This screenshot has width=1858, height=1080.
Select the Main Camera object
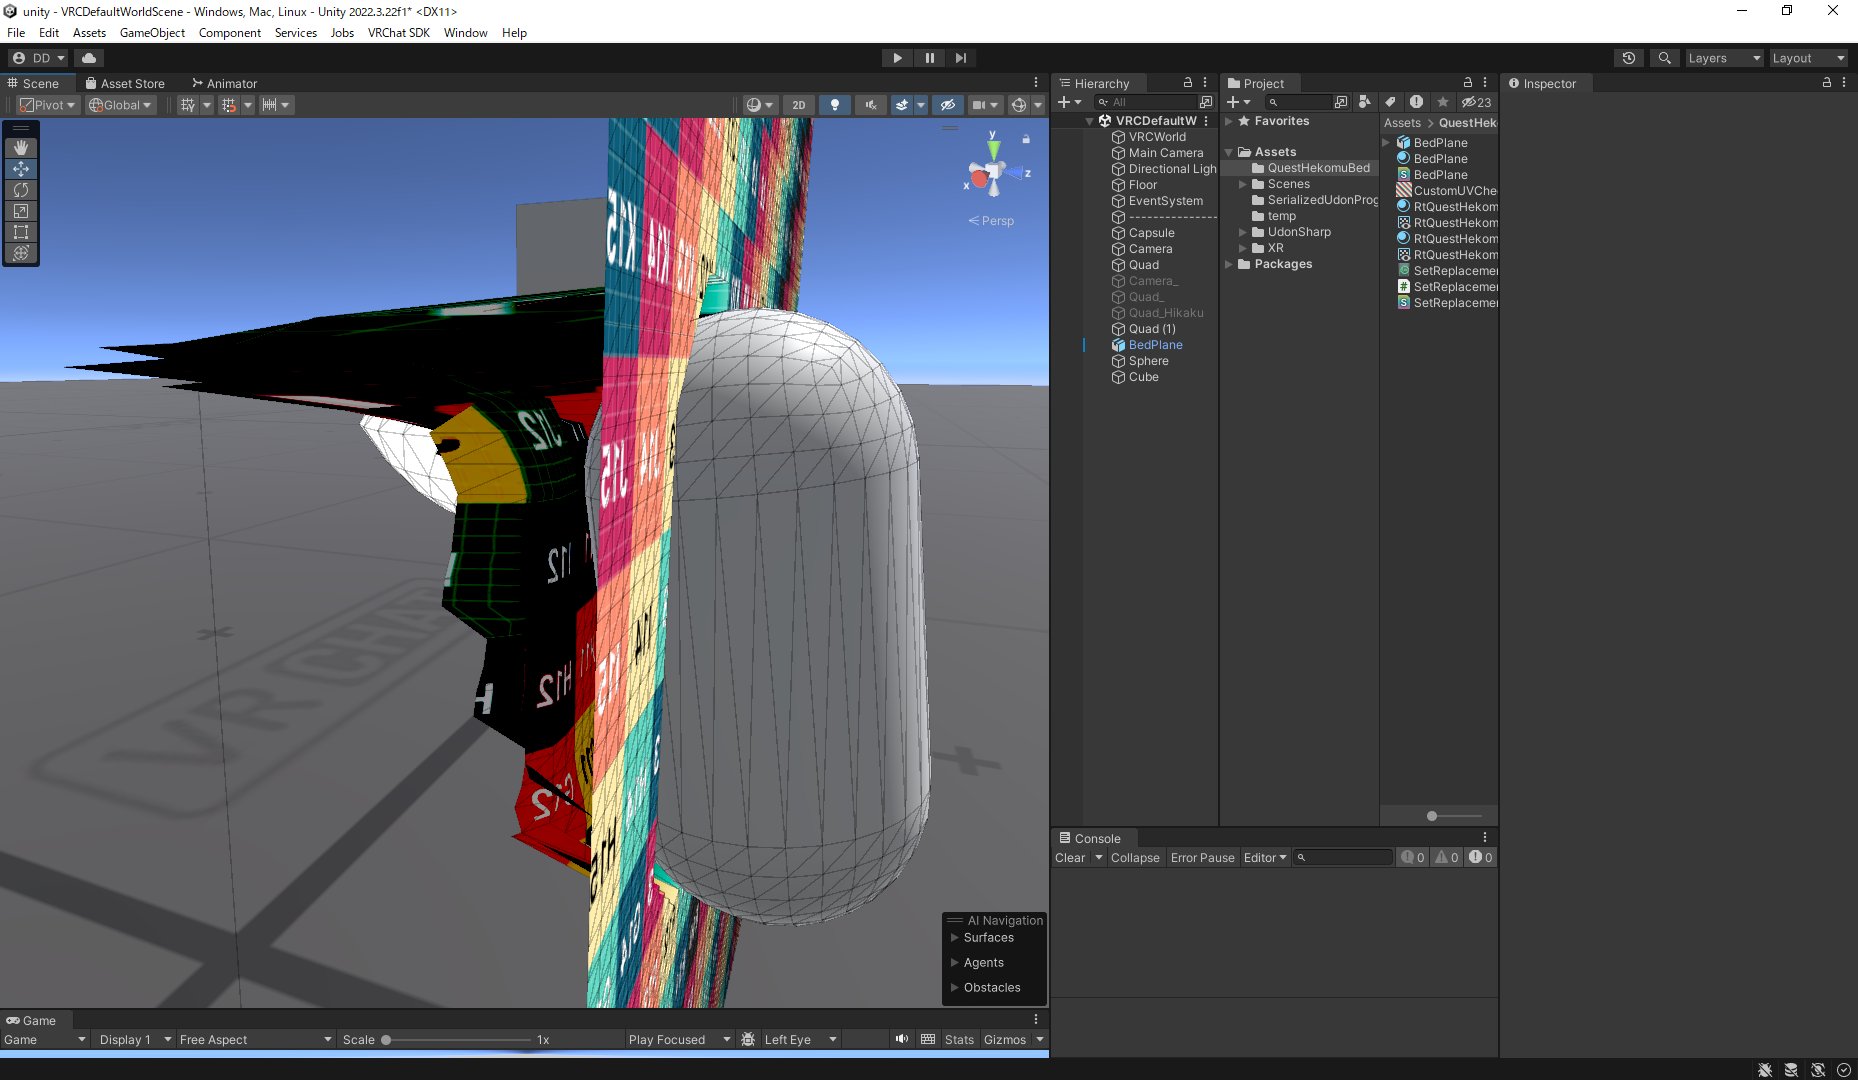[1165, 153]
